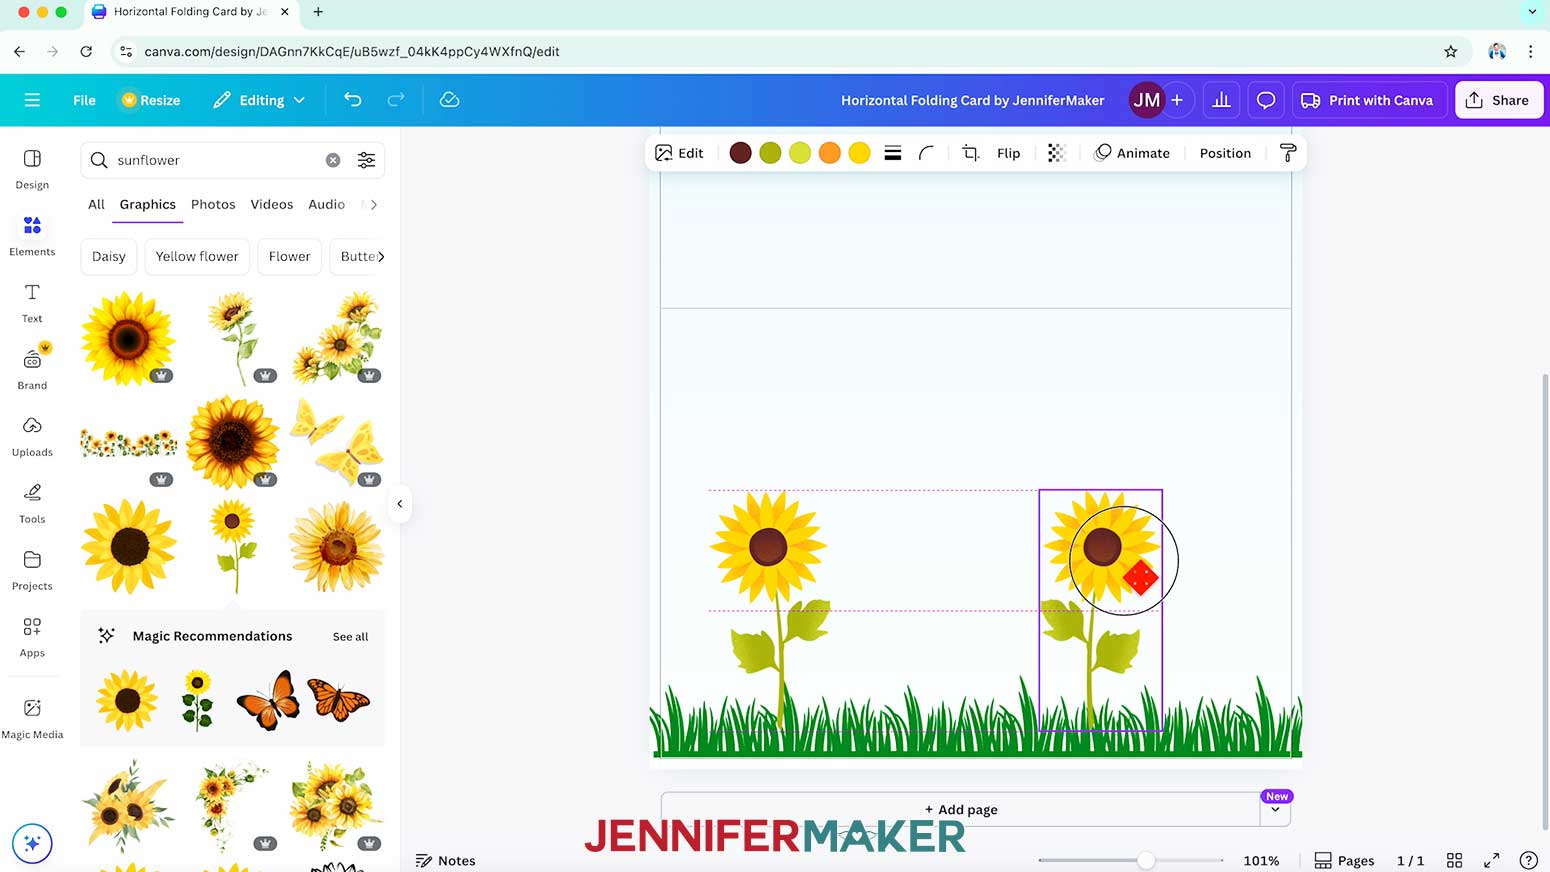Select the dark brown color swatch
This screenshot has width=1550, height=872.
[740, 153]
